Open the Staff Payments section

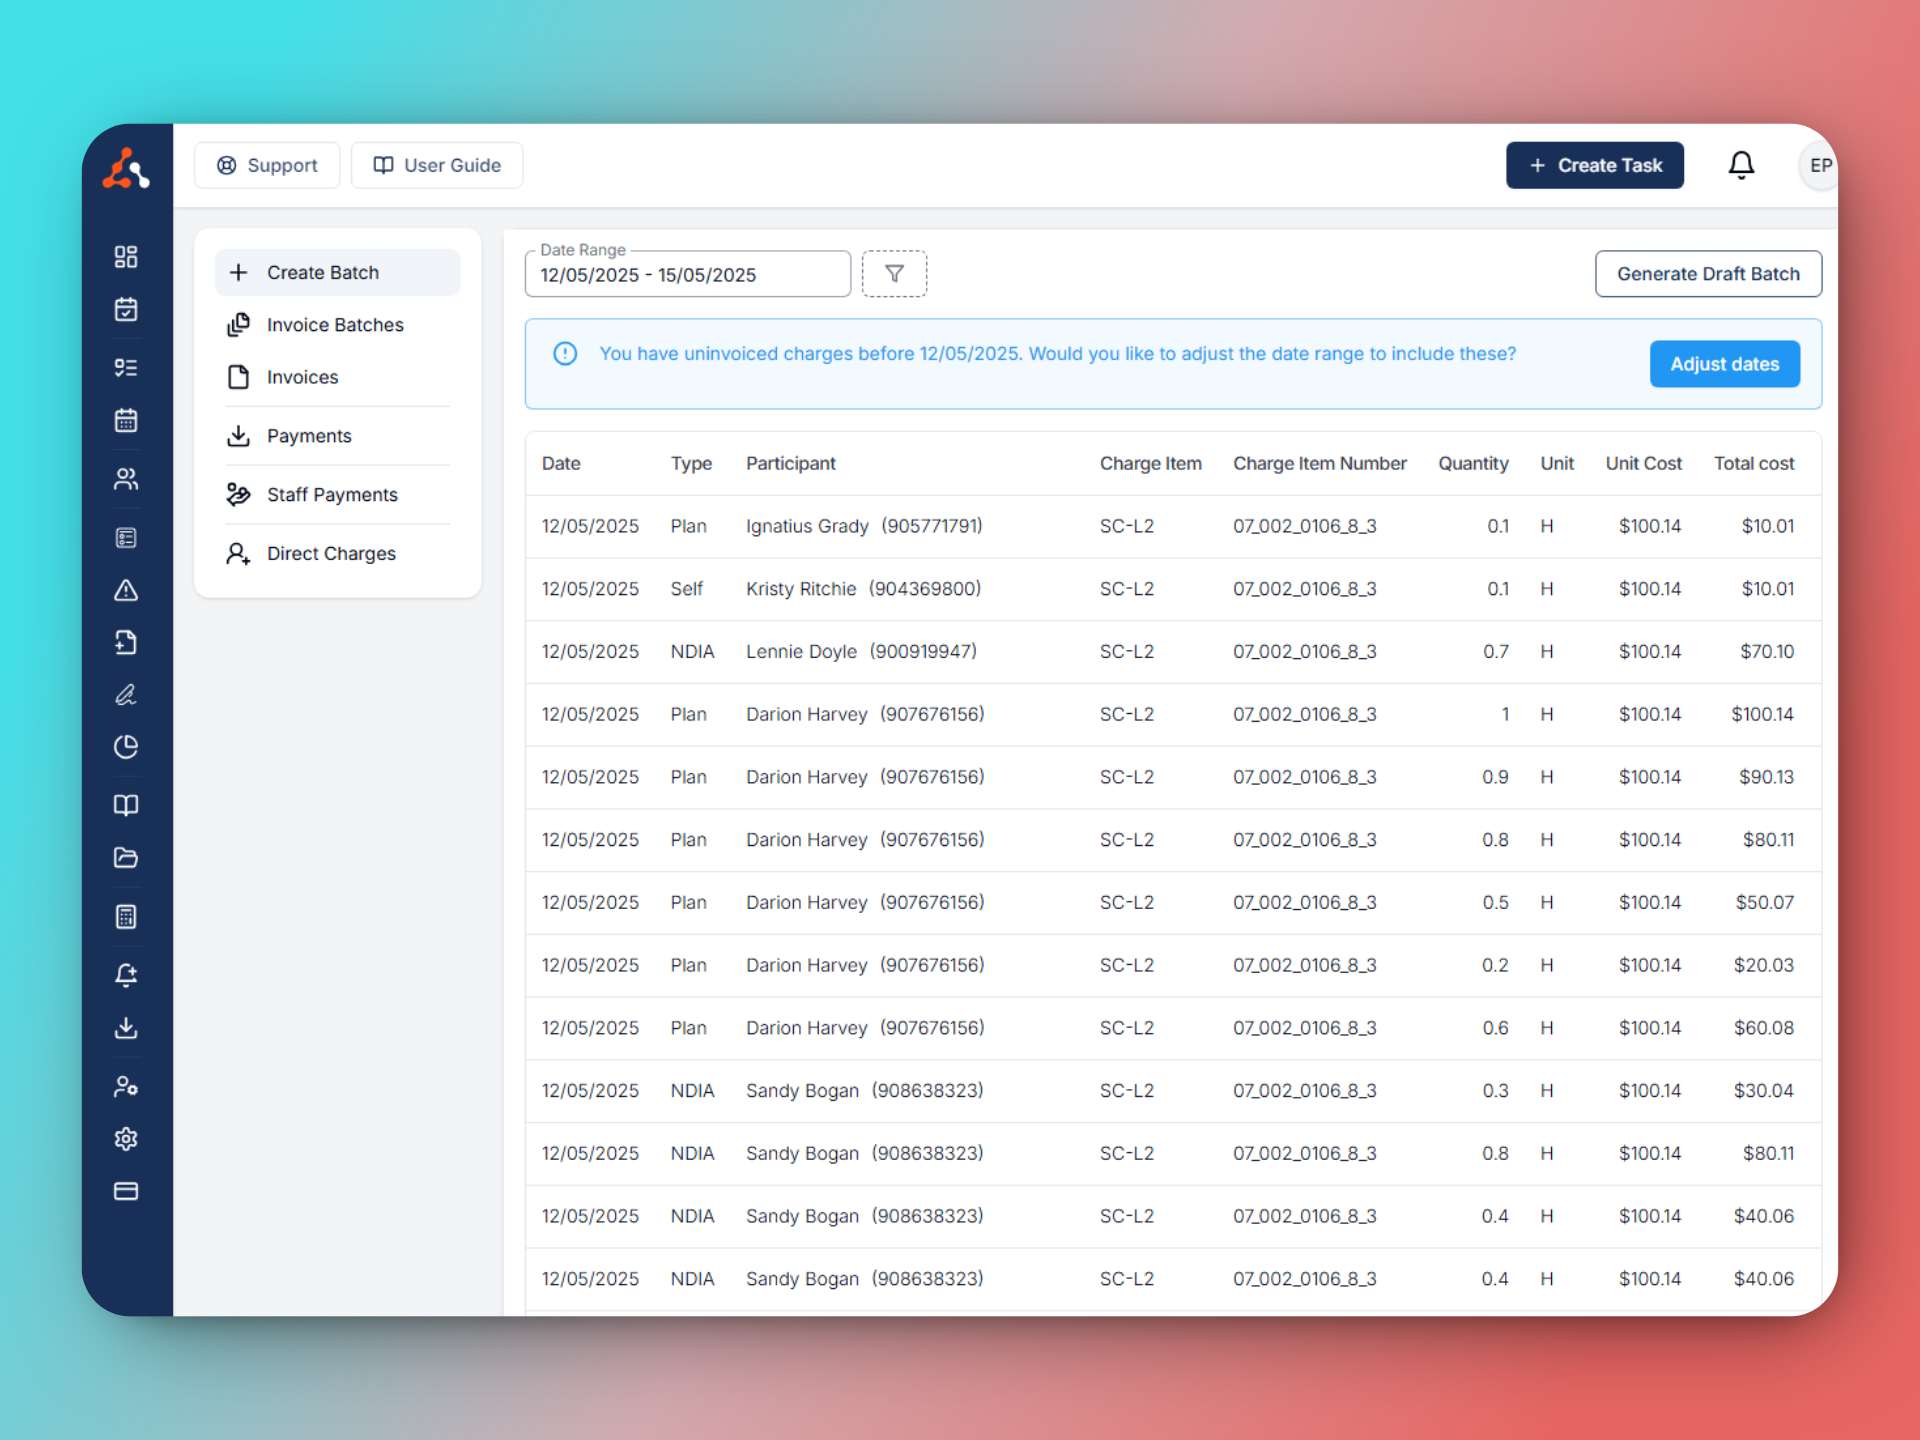(331, 494)
